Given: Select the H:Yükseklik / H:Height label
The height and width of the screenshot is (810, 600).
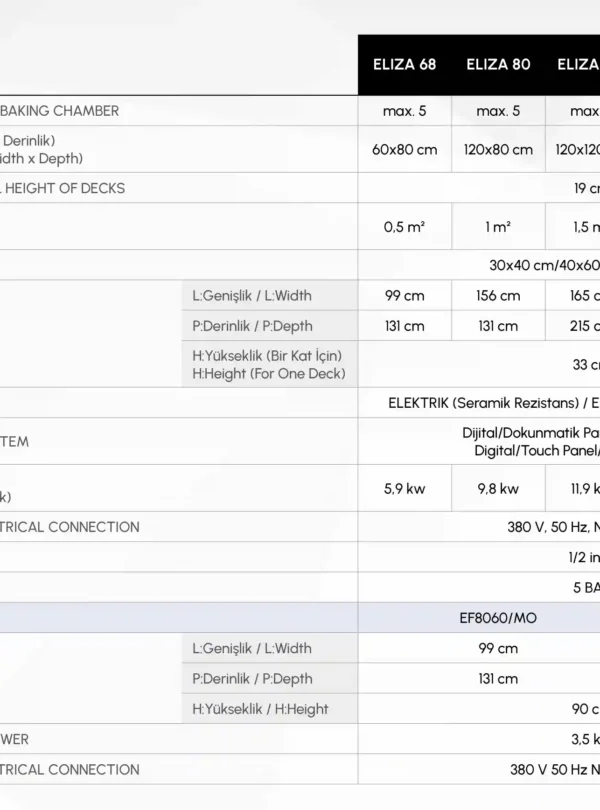Looking at the screenshot, I should click(x=260, y=709).
